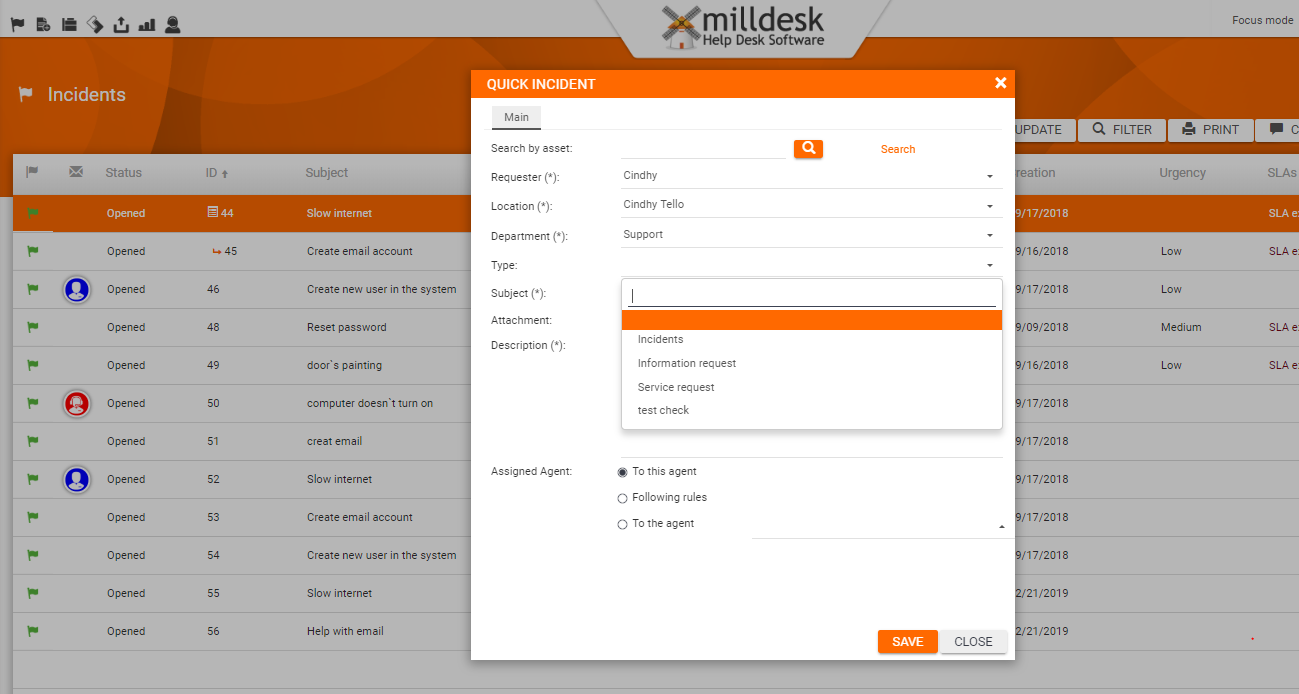1299x694 pixels.
Task: Click the Type dropdown filter text field
Action: tap(812, 296)
